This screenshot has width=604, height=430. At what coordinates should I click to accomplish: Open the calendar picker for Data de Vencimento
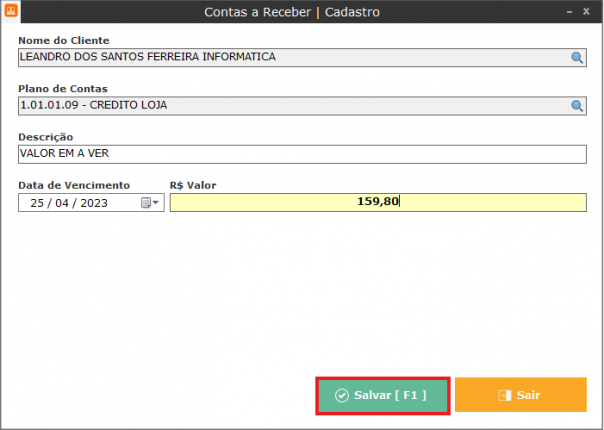[150, 202]
